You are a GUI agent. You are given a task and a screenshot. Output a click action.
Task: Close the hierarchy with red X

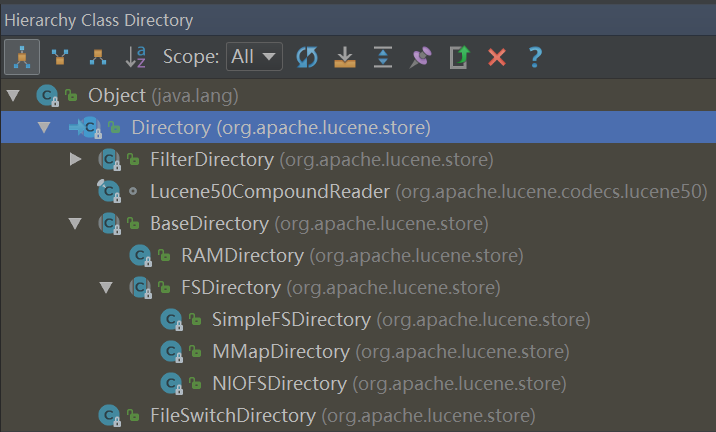[496, 57]
